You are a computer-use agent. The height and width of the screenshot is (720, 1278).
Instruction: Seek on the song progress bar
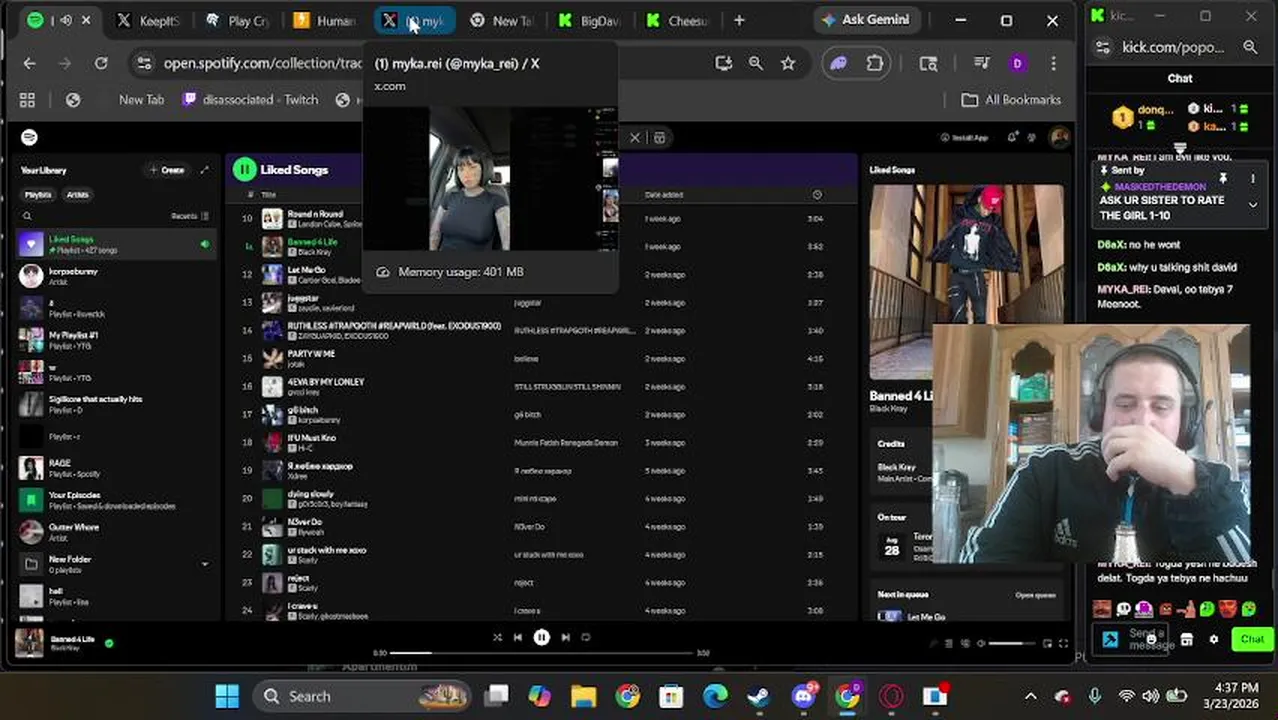pos(541,653)
